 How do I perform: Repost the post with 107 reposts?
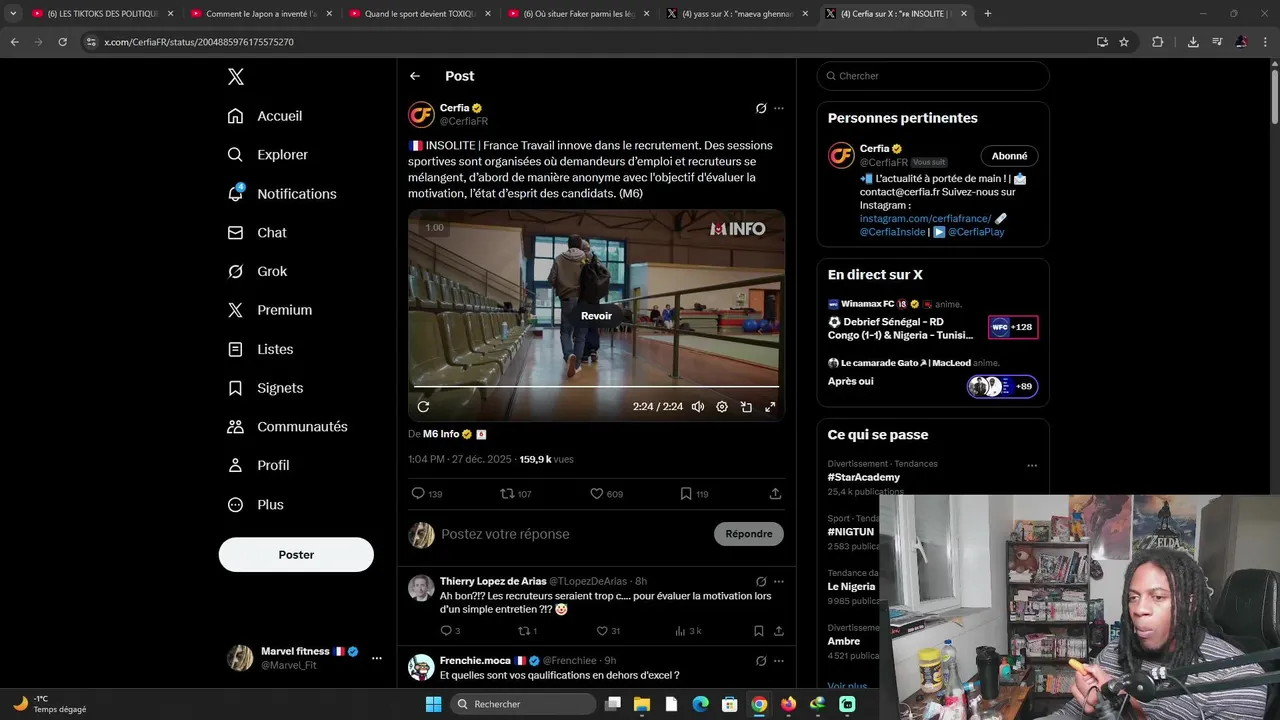(x=516, y=494)
